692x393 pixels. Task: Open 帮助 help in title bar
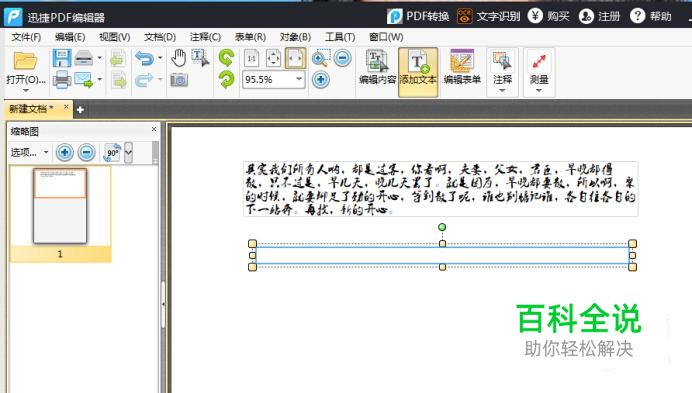[x=651, y=16]
